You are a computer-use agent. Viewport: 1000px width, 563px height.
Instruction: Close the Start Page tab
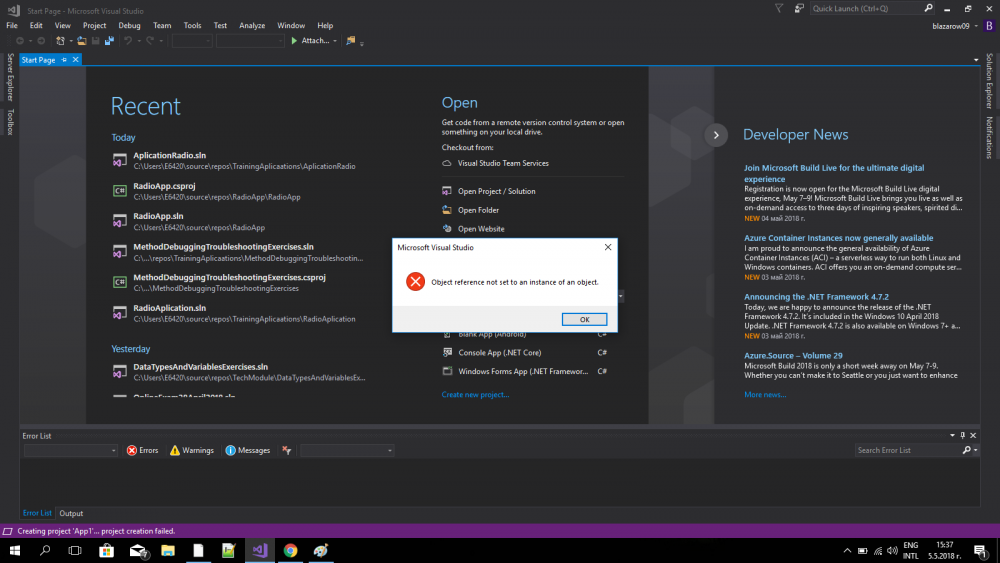pyautogui.click(x=75, y=60)
